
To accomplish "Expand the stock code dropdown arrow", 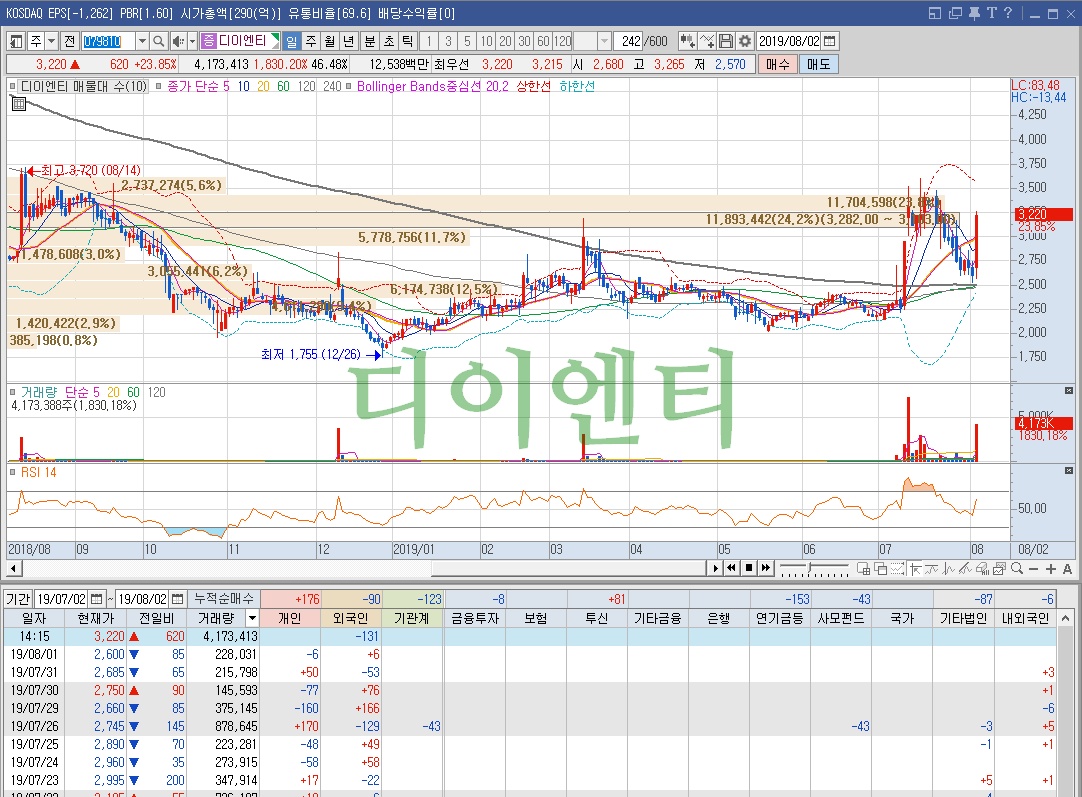I will coord(141,41).
